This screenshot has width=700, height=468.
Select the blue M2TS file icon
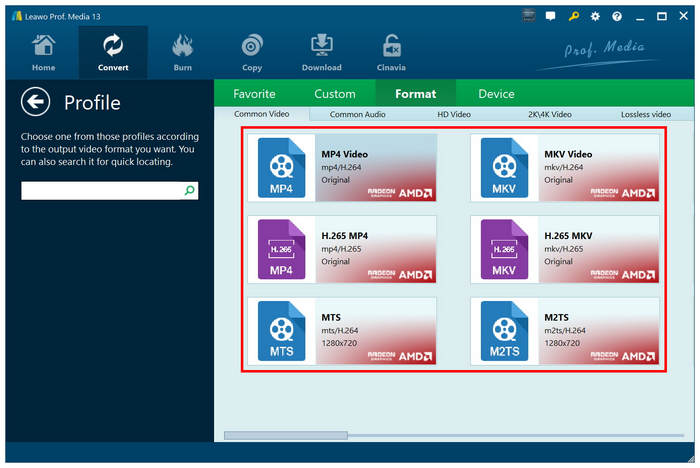pyautogui.click(x=504, y=331)
